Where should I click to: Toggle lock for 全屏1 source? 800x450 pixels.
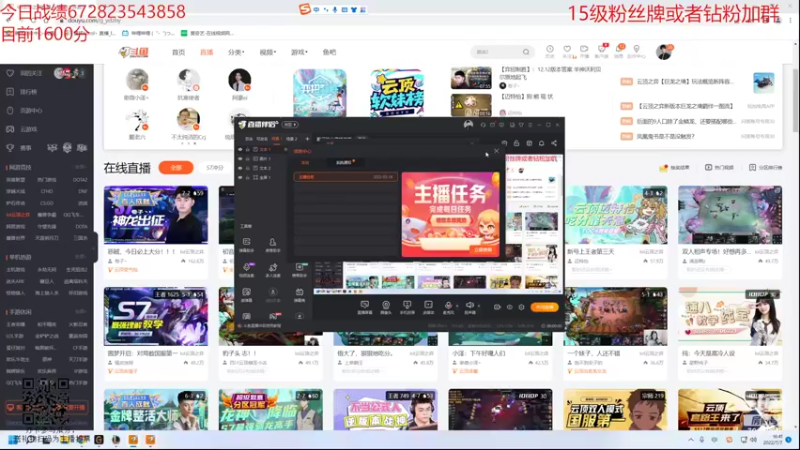click(248, 177)
